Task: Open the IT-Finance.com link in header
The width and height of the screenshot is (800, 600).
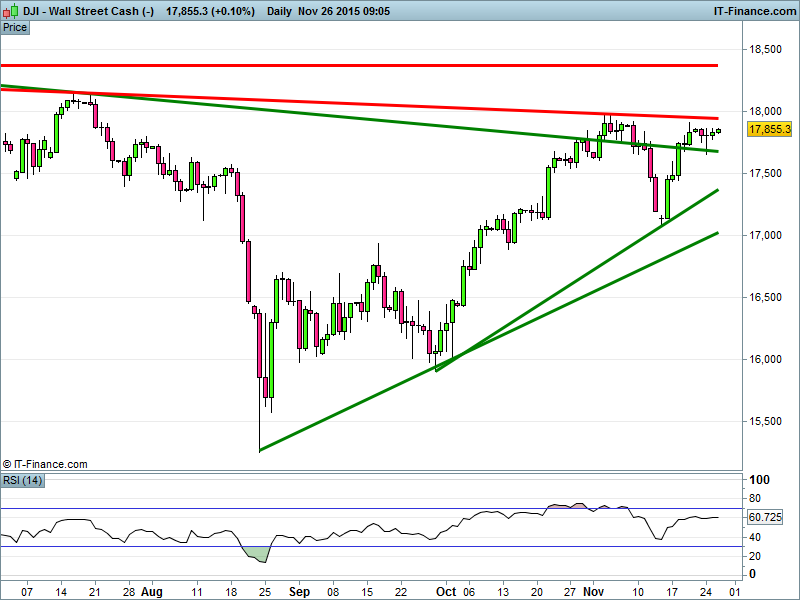Action: click(753, 12)
